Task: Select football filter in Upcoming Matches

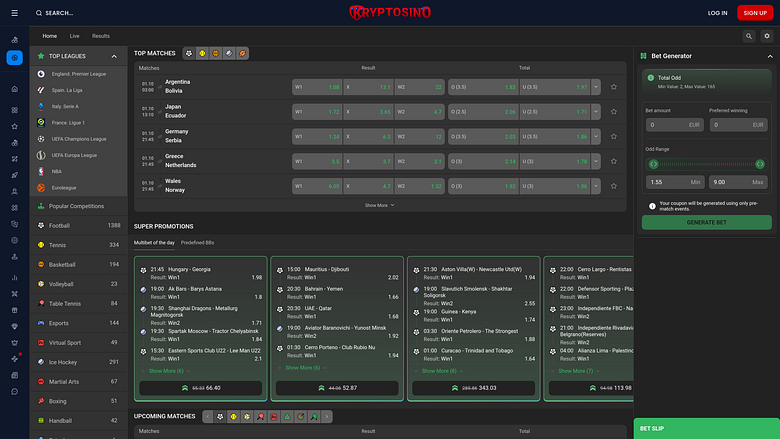Action: (220, 417)
